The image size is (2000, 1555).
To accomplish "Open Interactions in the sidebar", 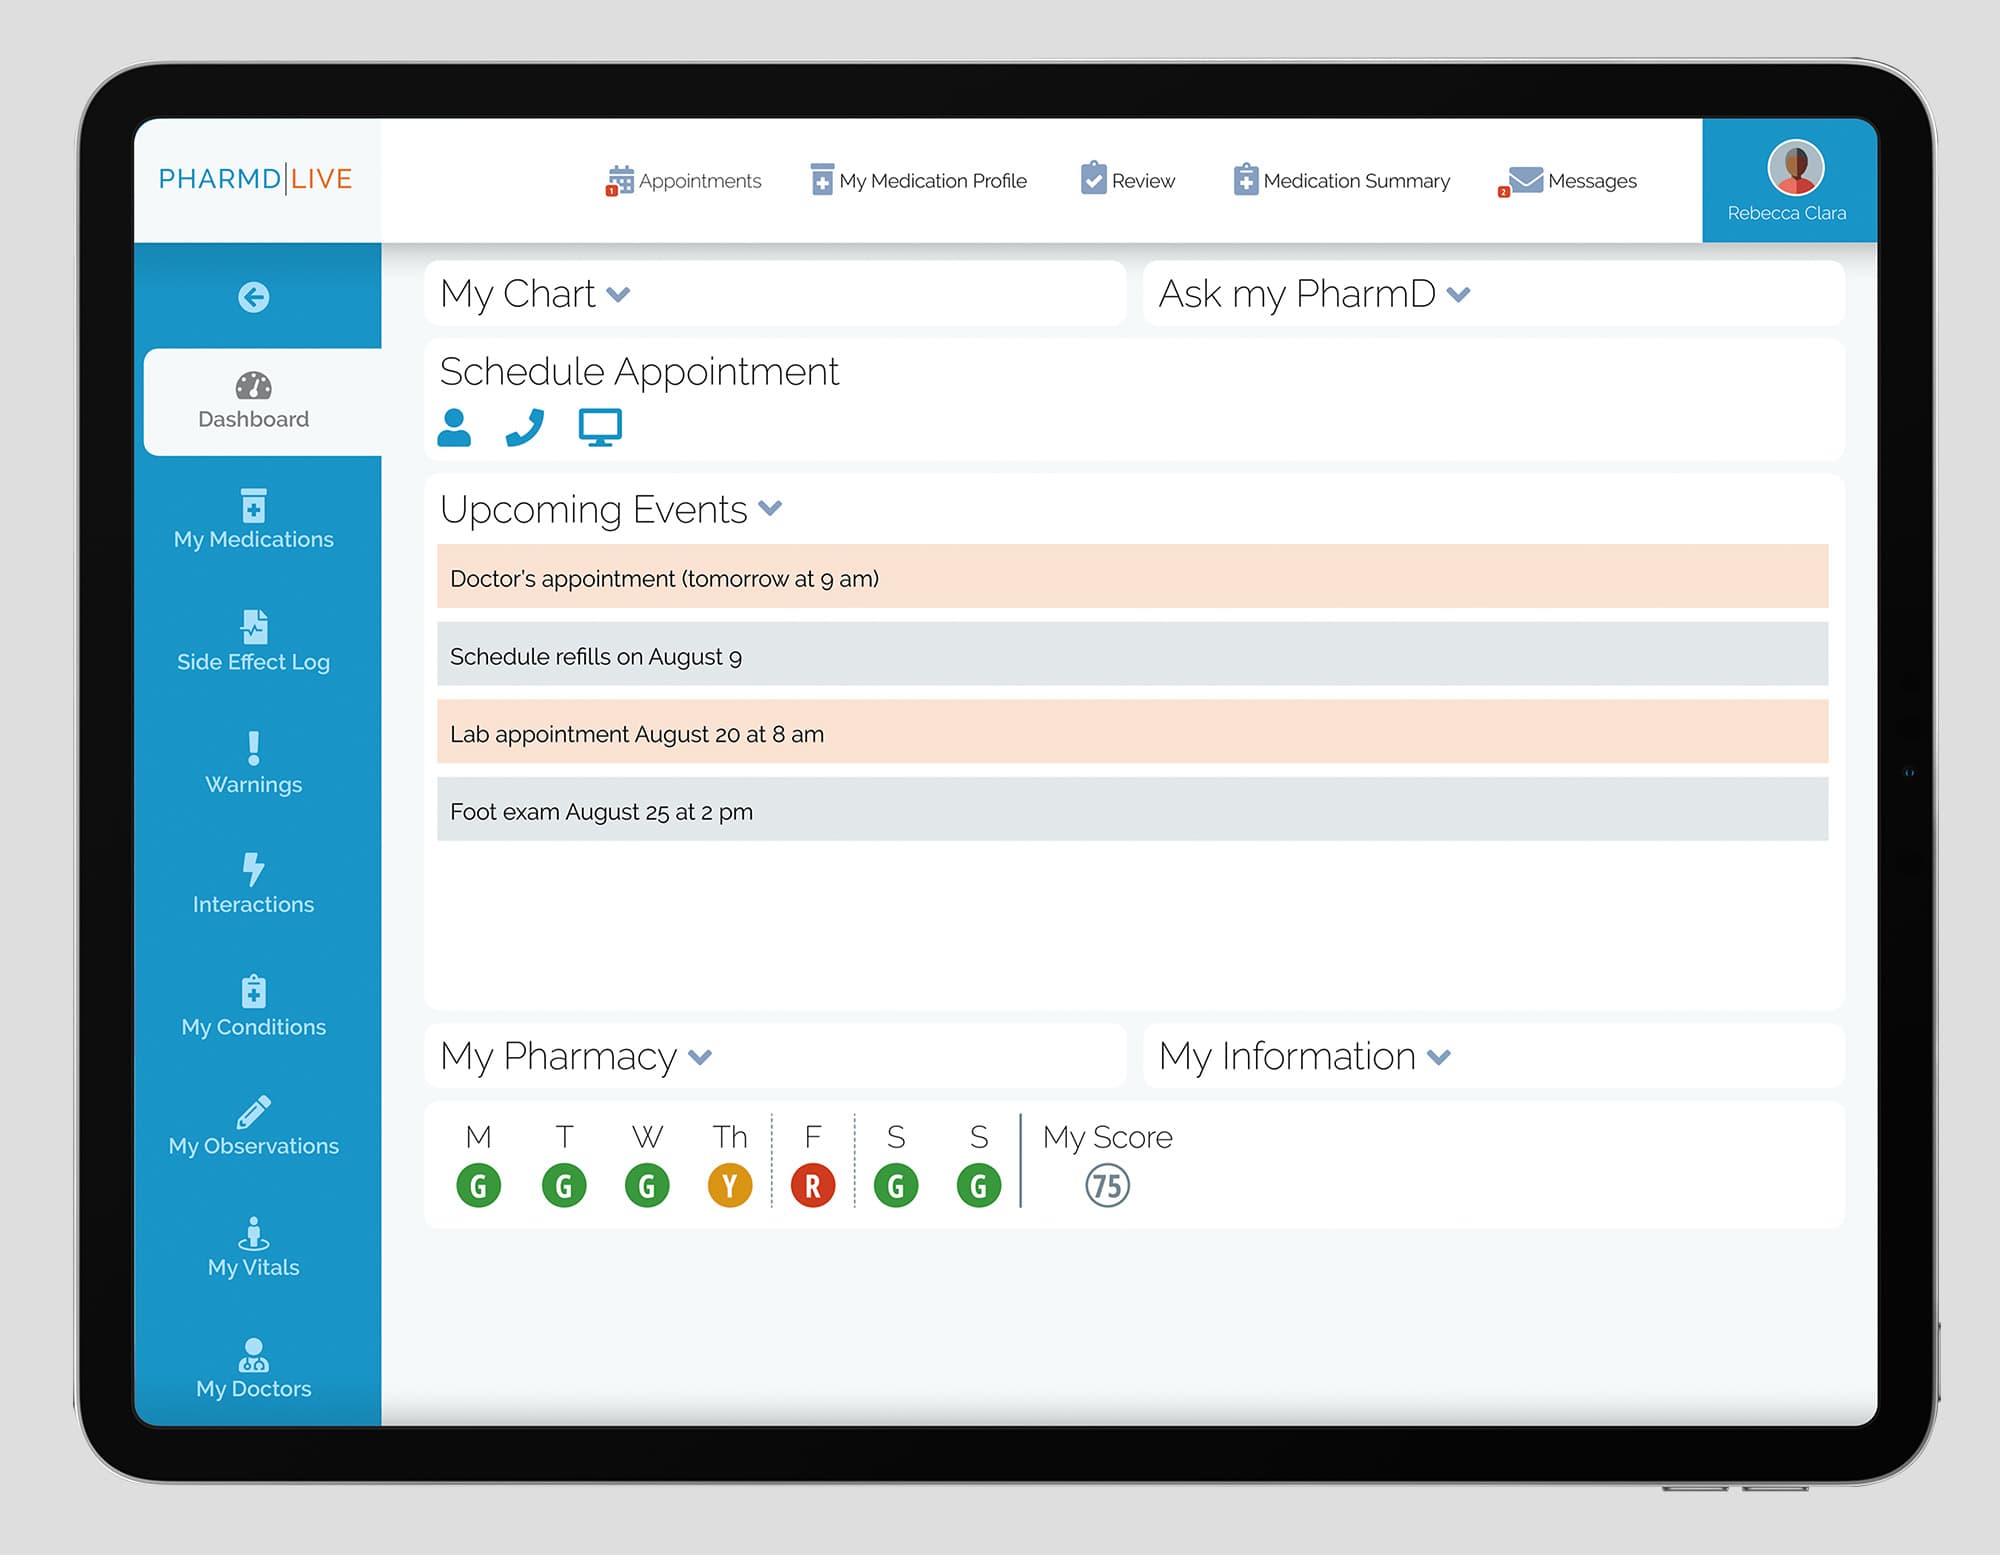I will 254,884.
